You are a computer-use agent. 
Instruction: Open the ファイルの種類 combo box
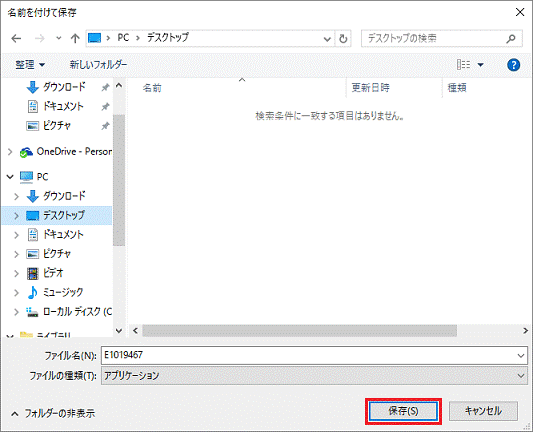tap(314, 376)
